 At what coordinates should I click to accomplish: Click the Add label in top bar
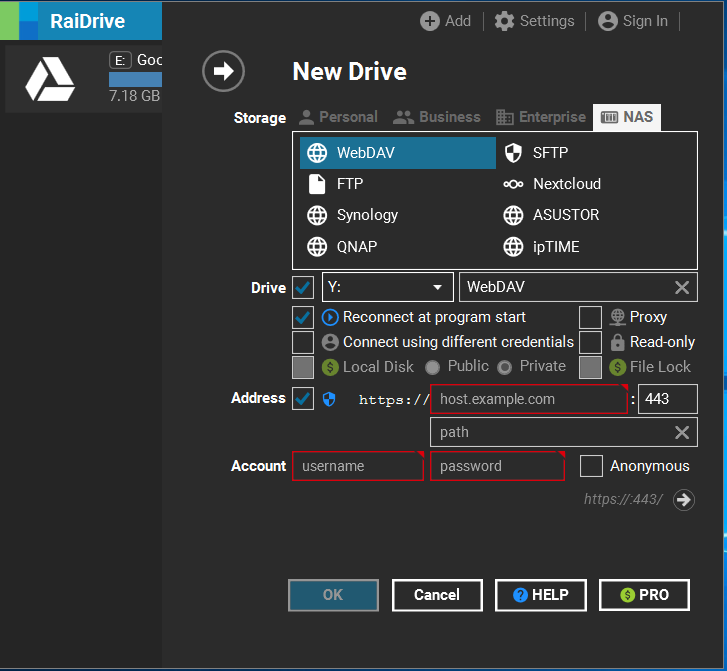click(458, 21)
